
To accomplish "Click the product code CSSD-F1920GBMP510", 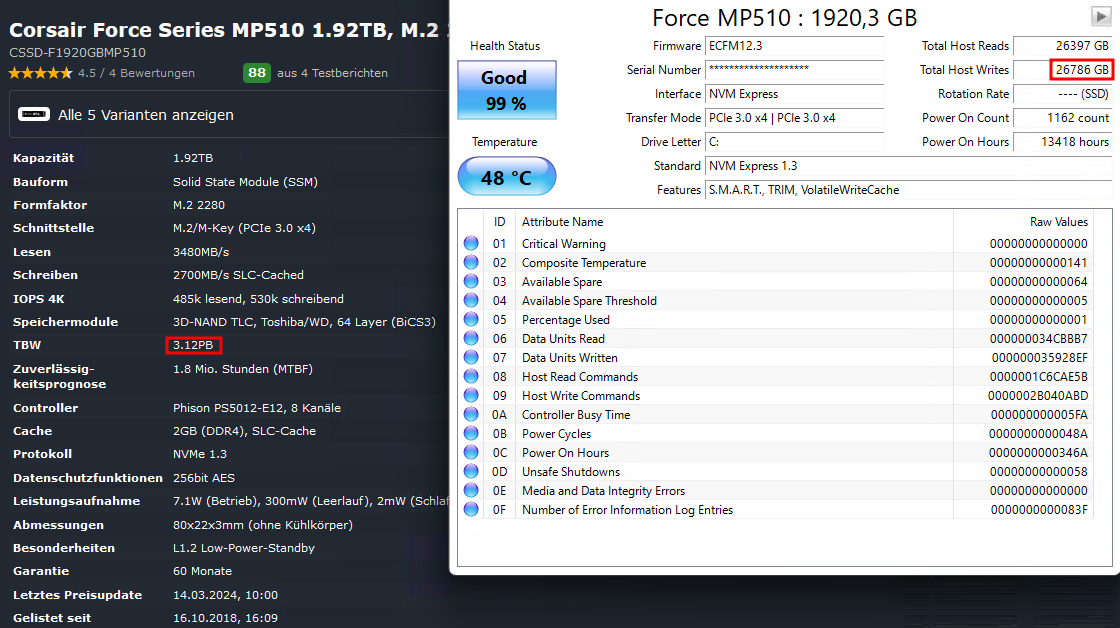I will pyautogui.click(x=77, y=53).
